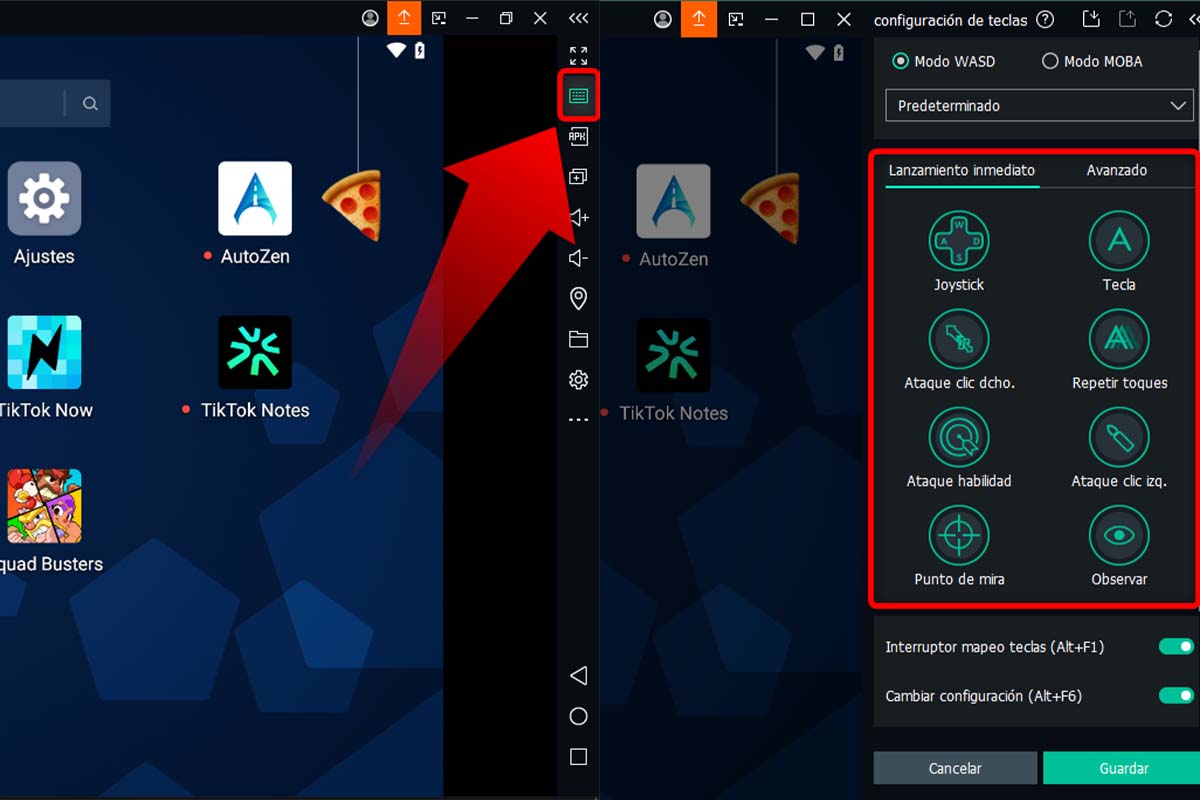Select the Punto de mira crosshair
Image resolution: width=1200 pixels, height=800 pixels.
tap(959, 536)
